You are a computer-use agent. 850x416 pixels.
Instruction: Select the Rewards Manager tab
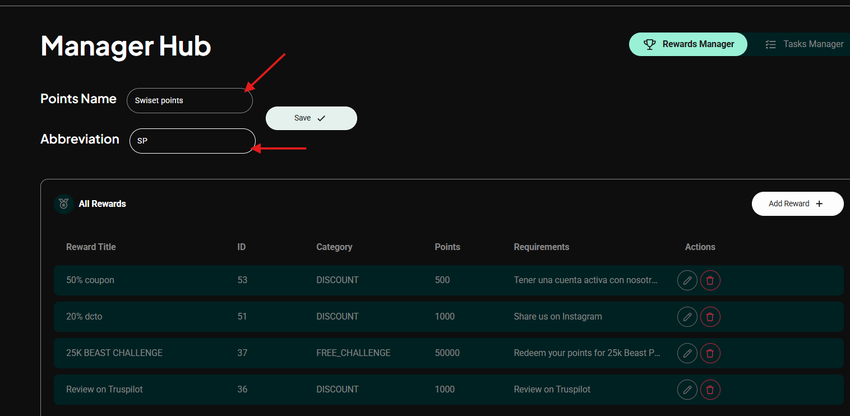[688, 44]
